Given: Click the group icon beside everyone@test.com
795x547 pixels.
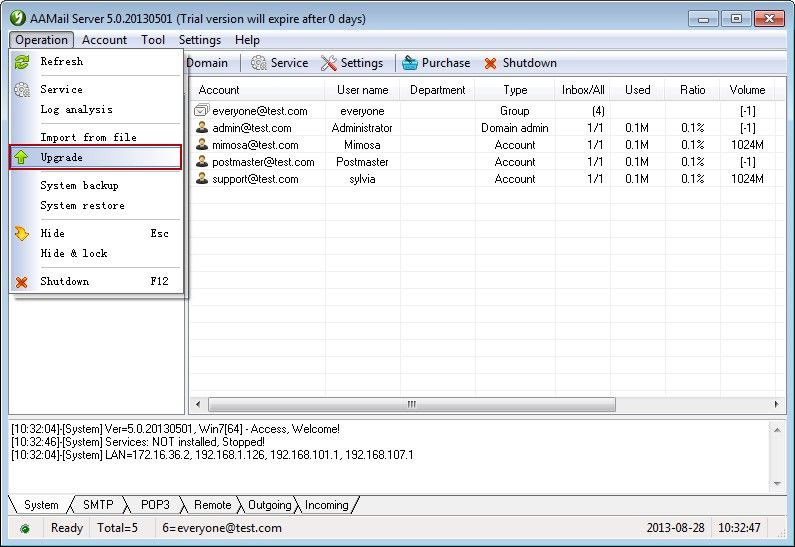Looking at the screenshot, I should tap(202, 110).
